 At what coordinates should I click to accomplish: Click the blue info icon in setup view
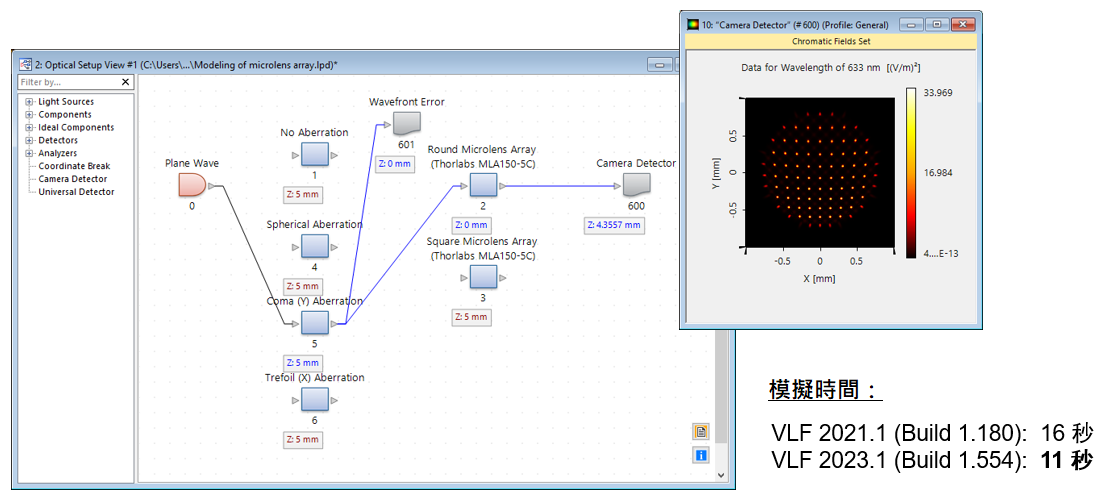(x=701, y=454)
